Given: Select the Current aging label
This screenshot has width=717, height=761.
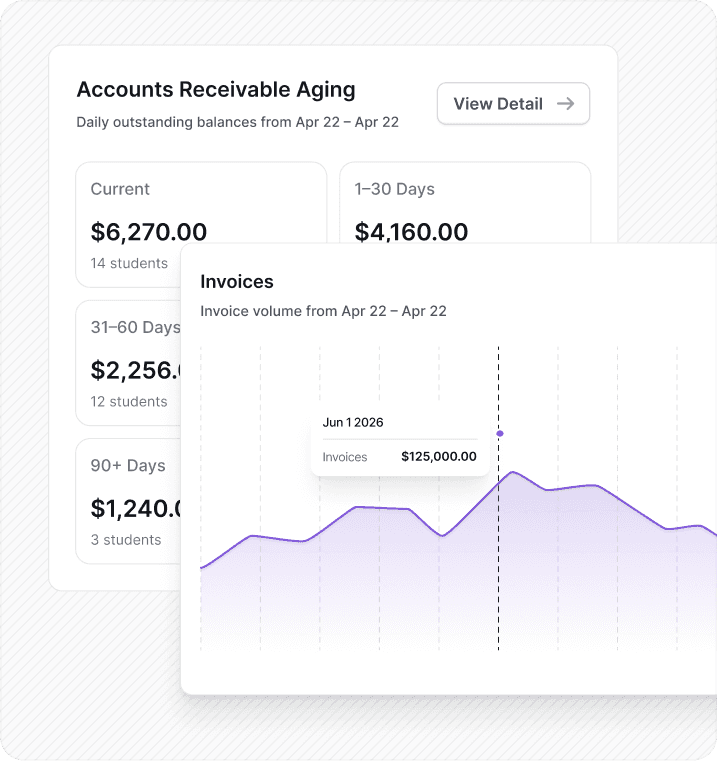Looking at the screenshot, I should point(120,189).
